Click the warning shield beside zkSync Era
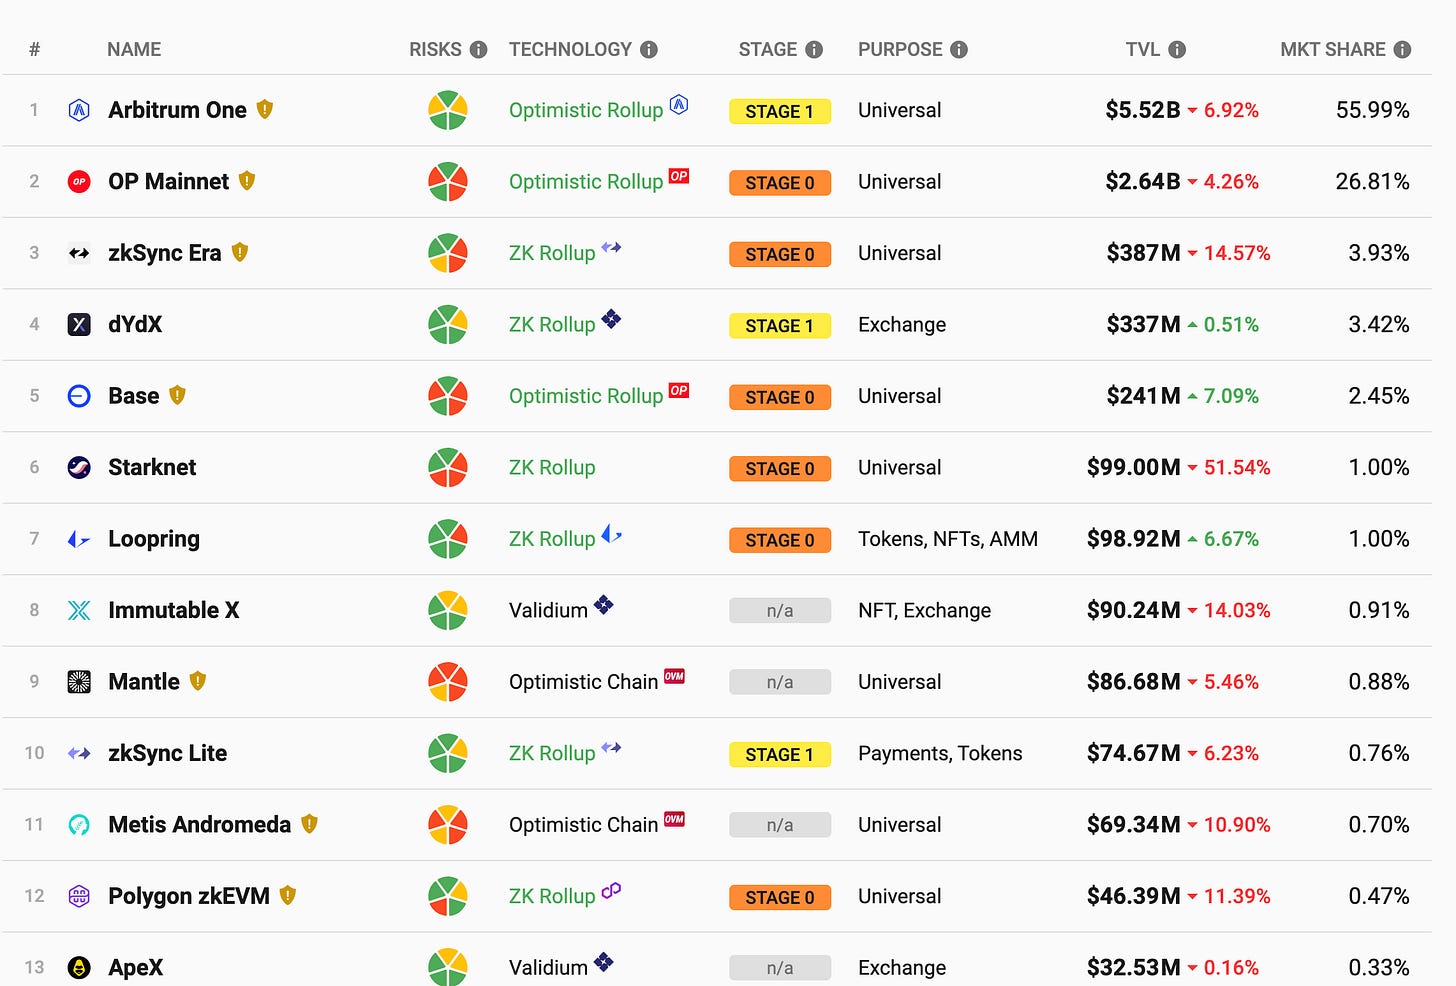 point(239,252)
